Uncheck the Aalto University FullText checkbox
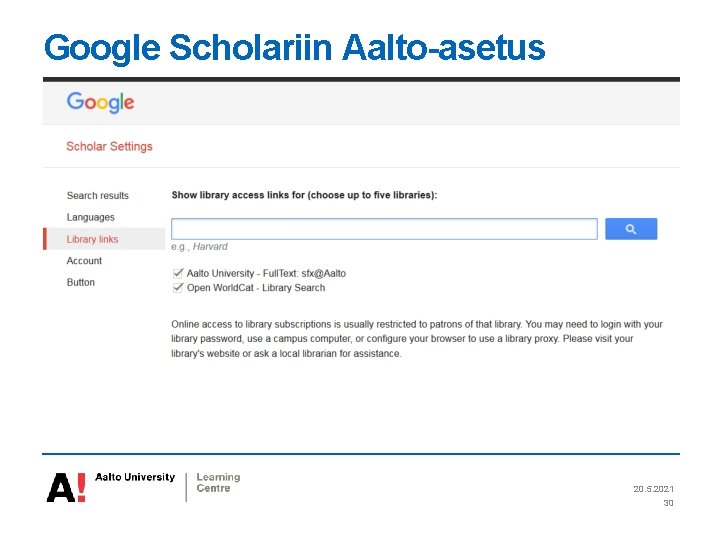Image resolution: width=720 pixels, height=540 pixels. point(178,273)
